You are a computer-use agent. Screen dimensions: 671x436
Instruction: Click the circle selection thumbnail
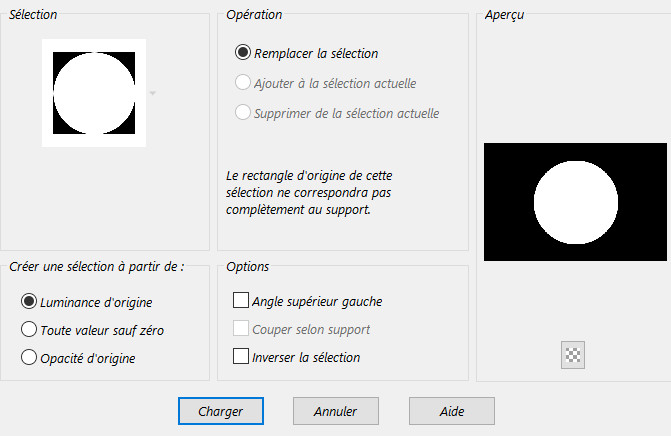[x=94, y=93]
